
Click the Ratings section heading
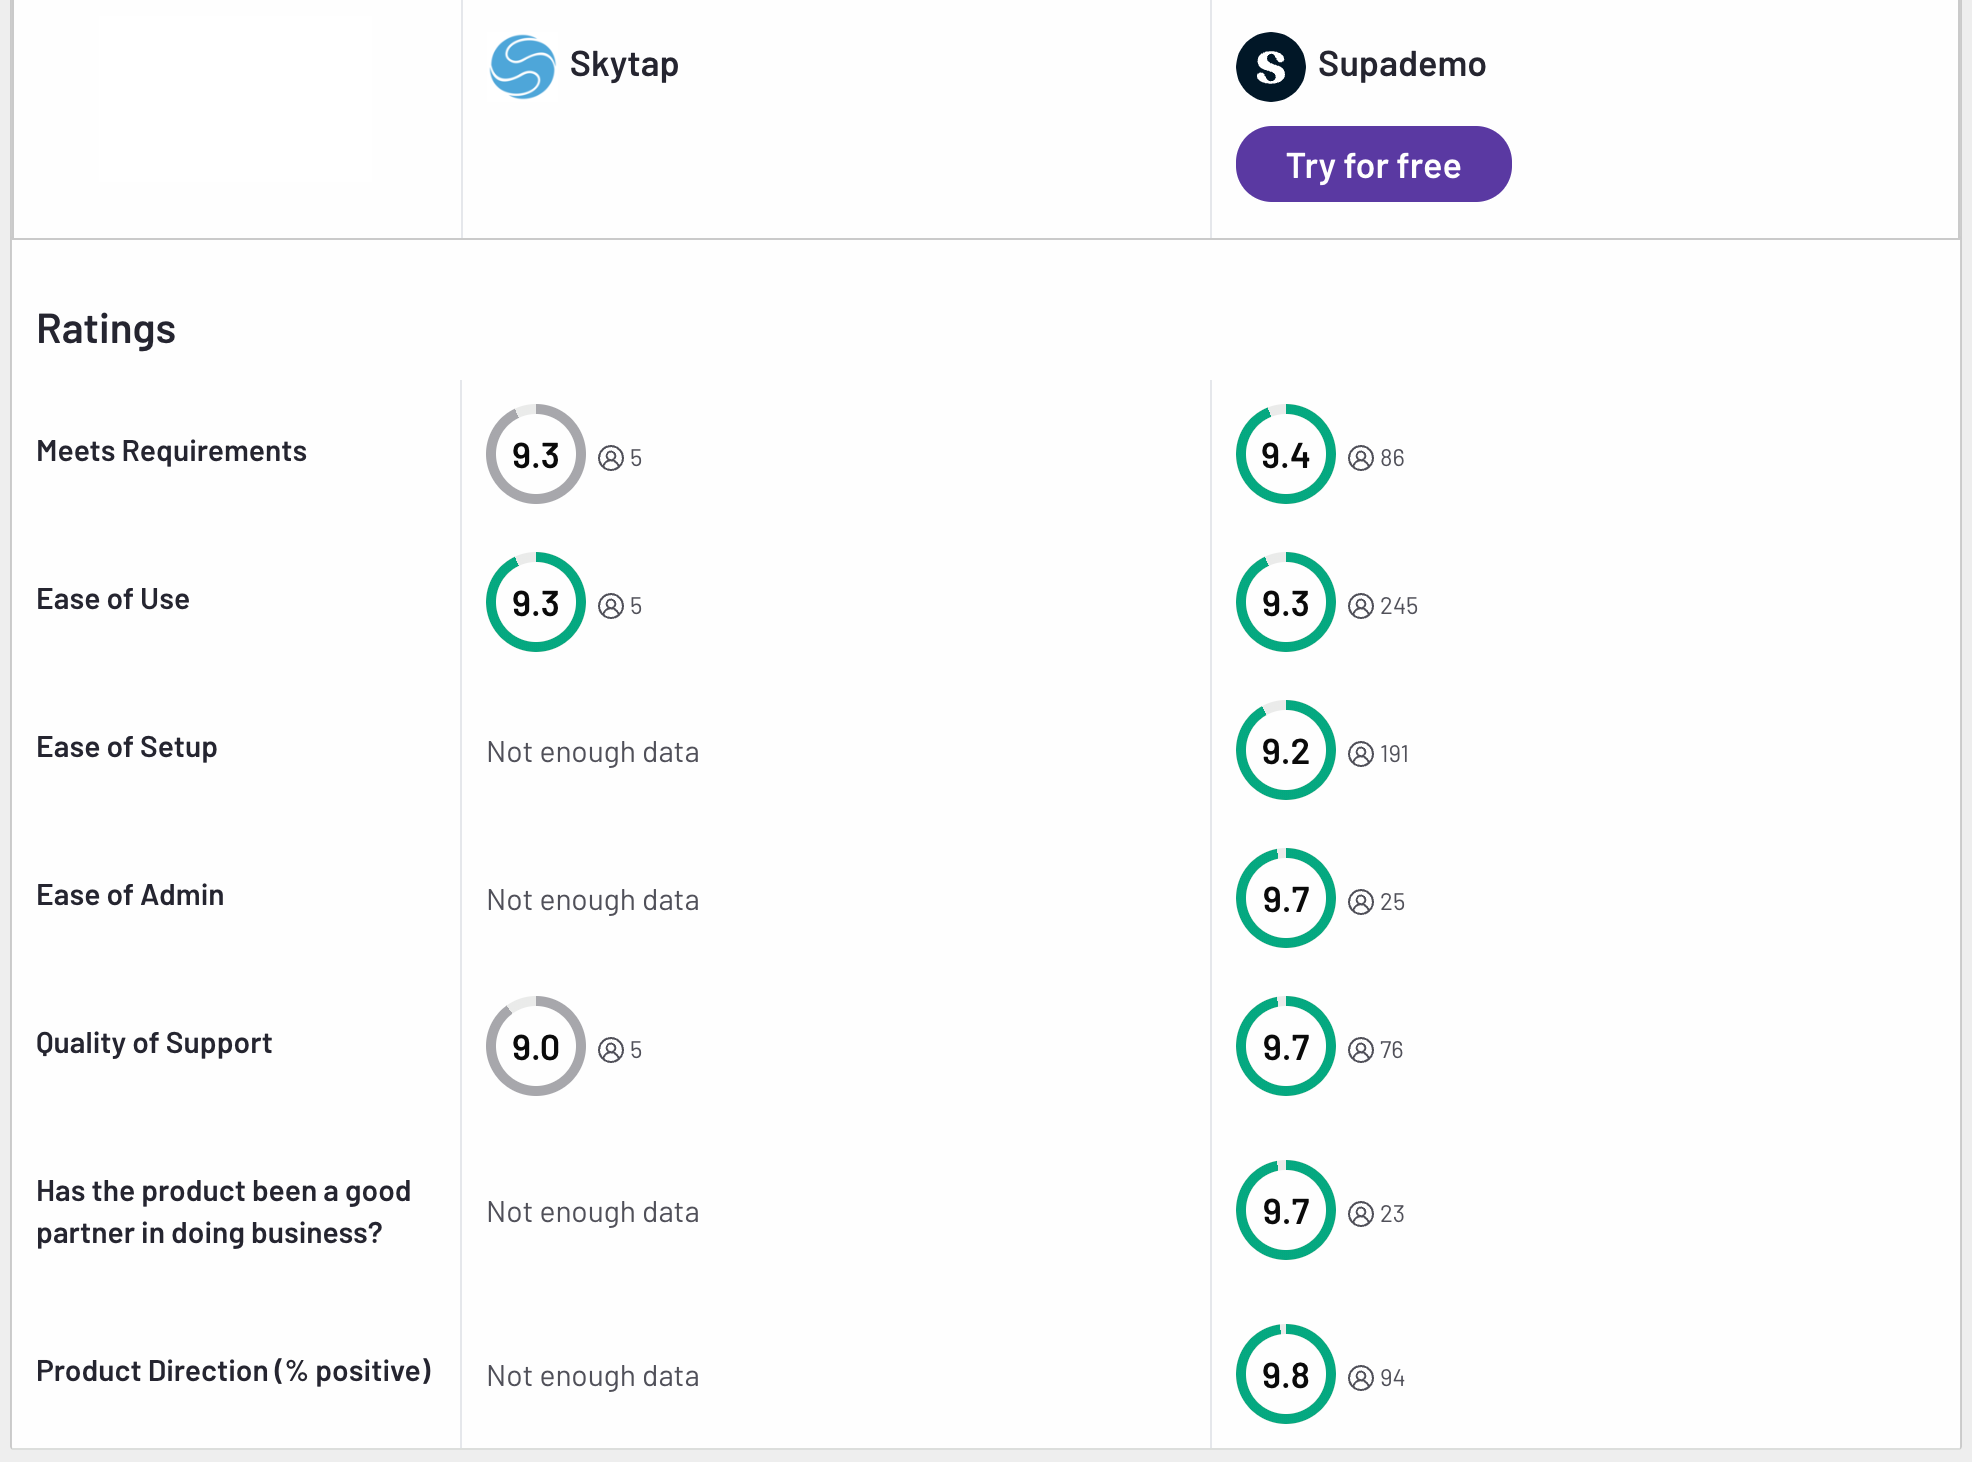[106, 327]
